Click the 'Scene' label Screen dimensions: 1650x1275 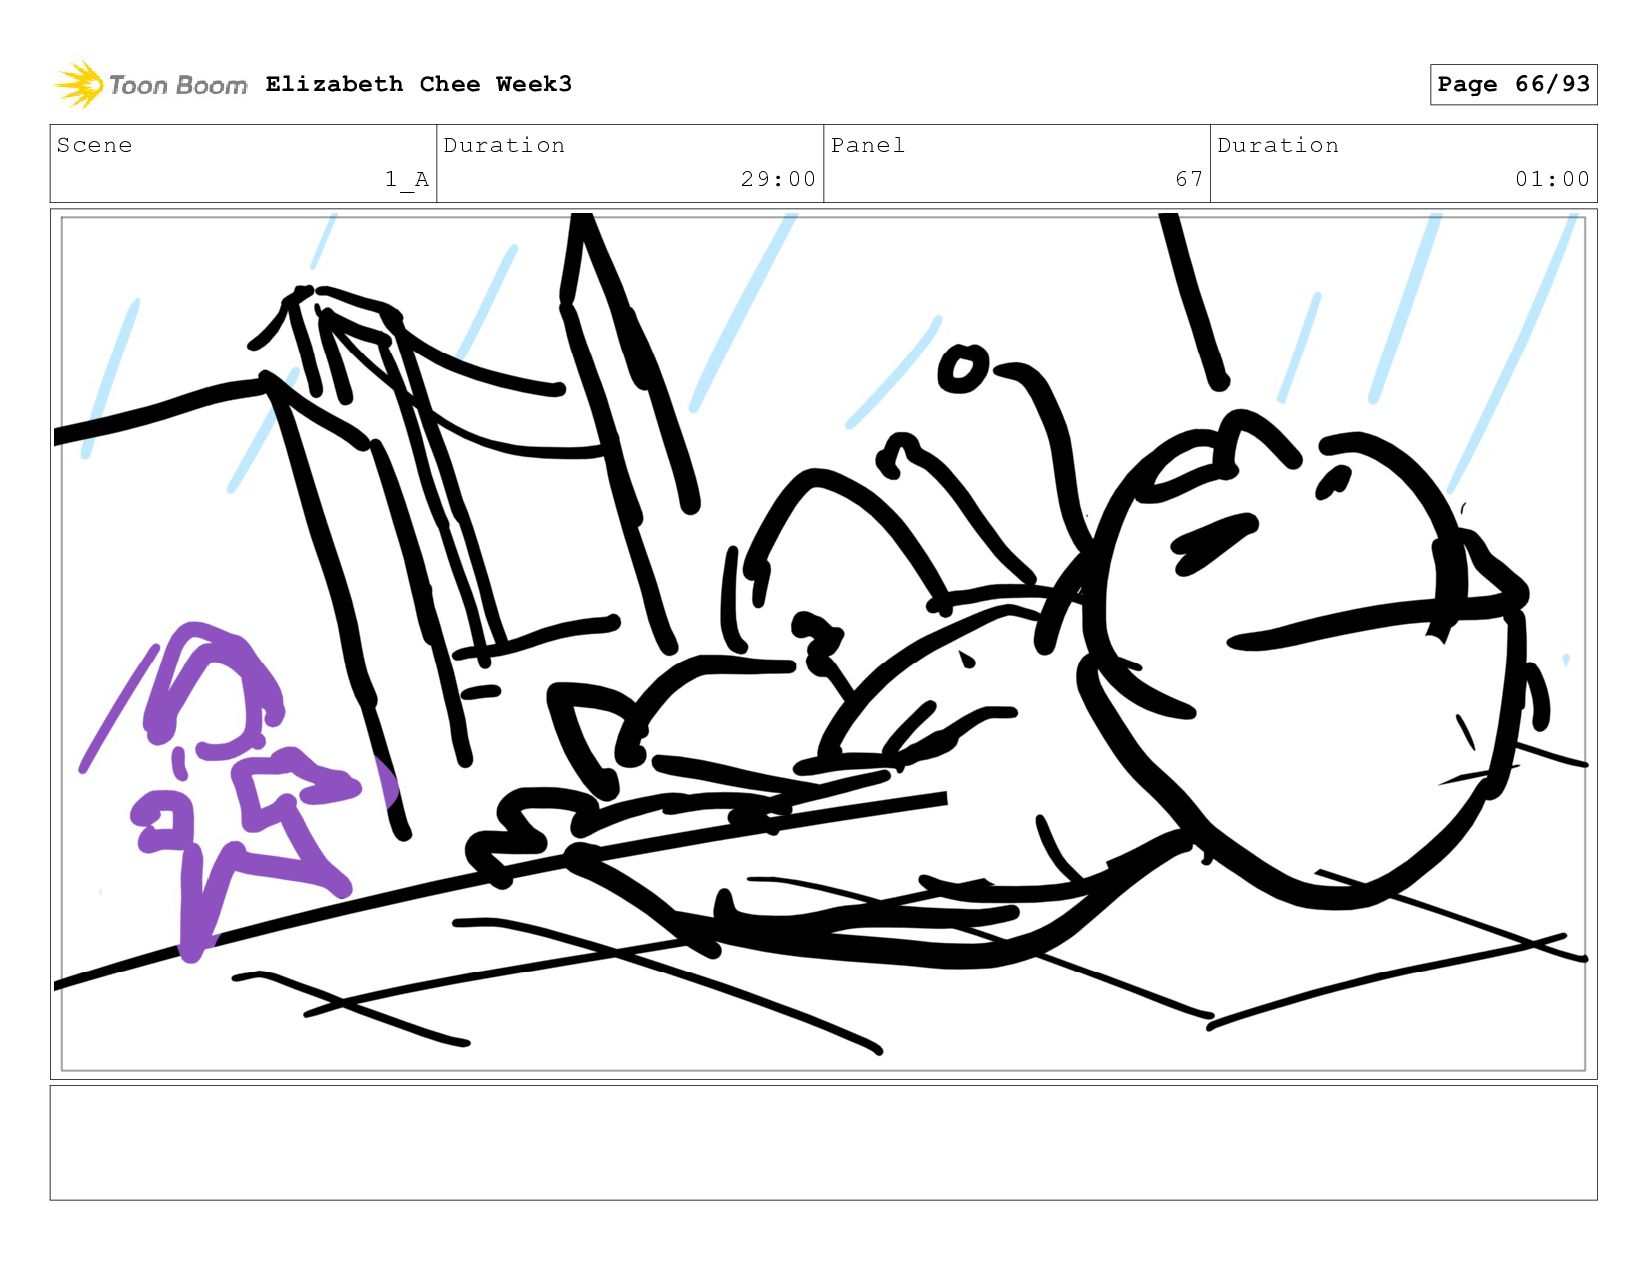point(94,145)
